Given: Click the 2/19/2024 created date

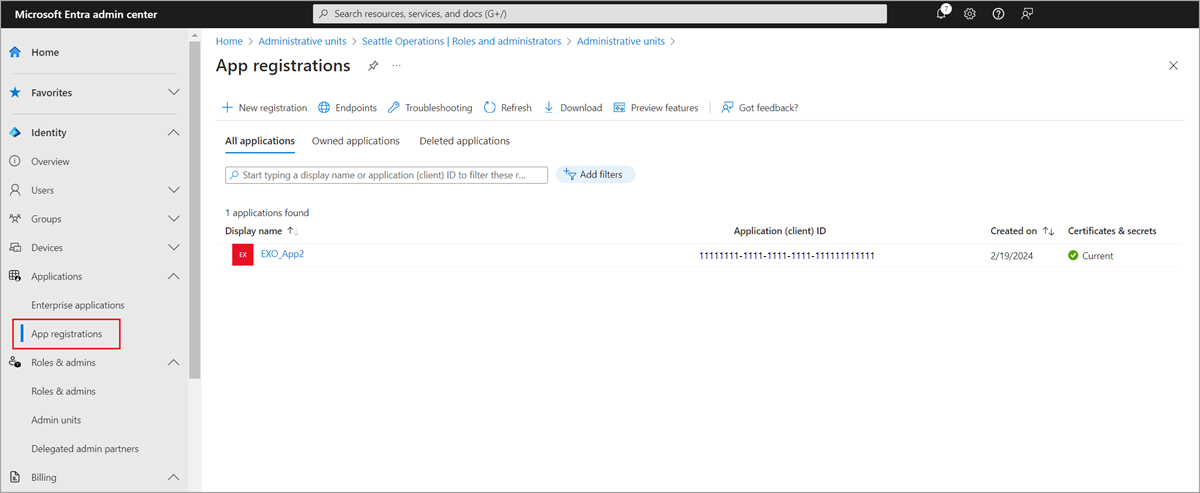Looking at the screenshot, I should [1012, 256].
